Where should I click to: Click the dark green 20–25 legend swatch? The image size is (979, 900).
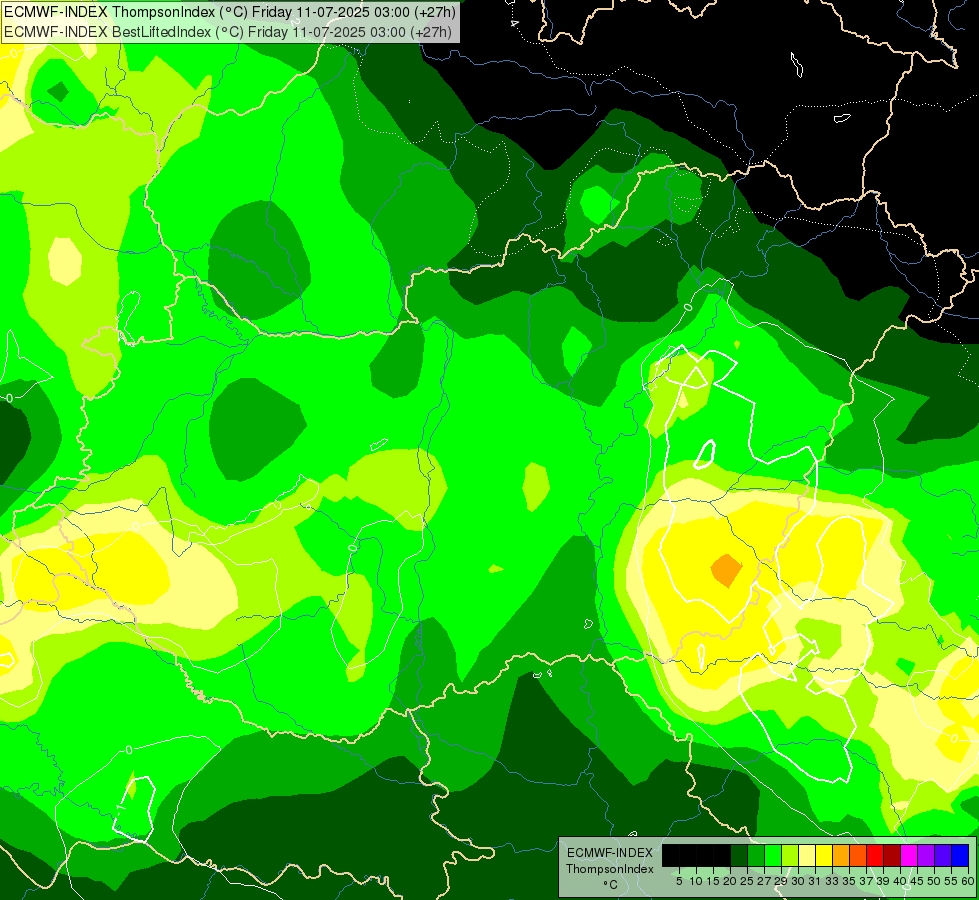pos(739,855)
